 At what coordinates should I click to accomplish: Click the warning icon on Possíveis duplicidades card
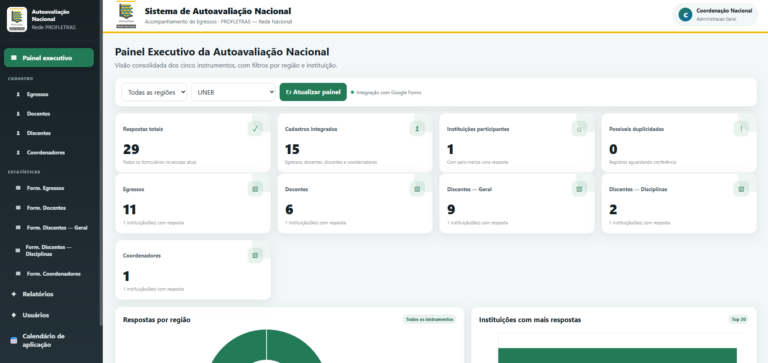click(x=741, y=129)
